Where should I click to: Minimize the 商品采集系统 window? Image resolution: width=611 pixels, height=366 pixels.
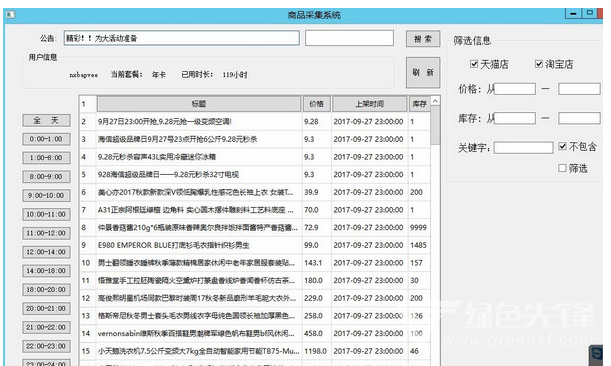click(573, 13)
